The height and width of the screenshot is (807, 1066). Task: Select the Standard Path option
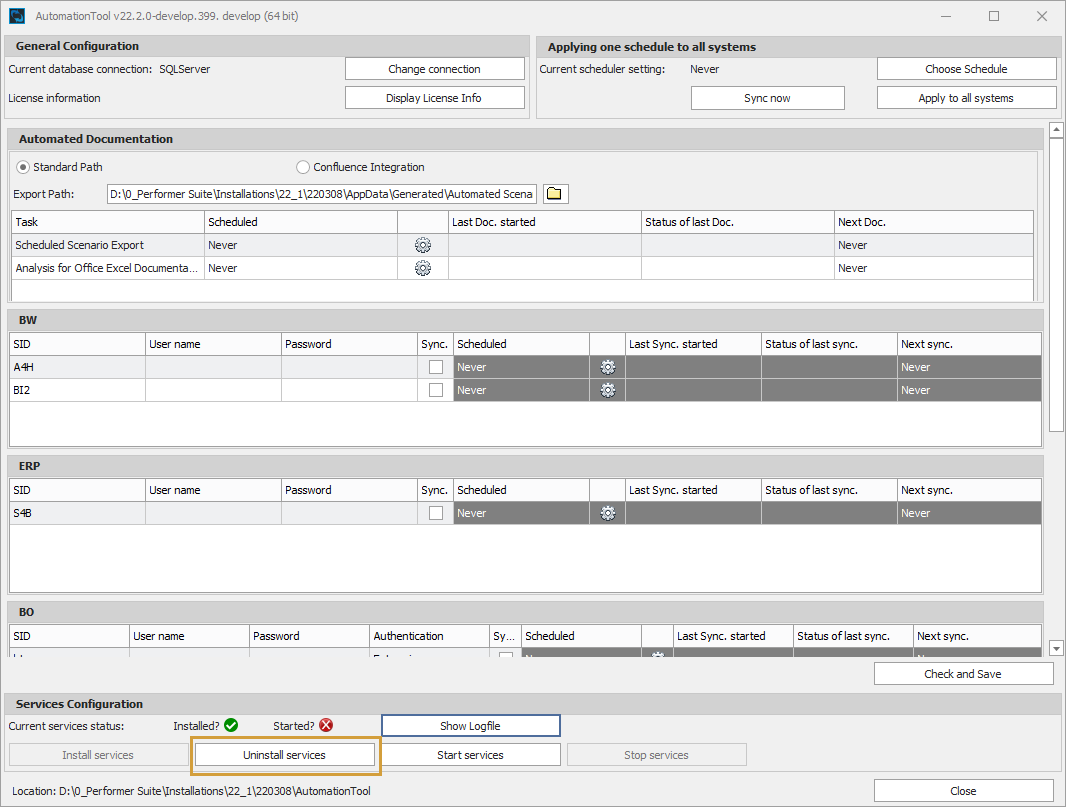point(22,166)
